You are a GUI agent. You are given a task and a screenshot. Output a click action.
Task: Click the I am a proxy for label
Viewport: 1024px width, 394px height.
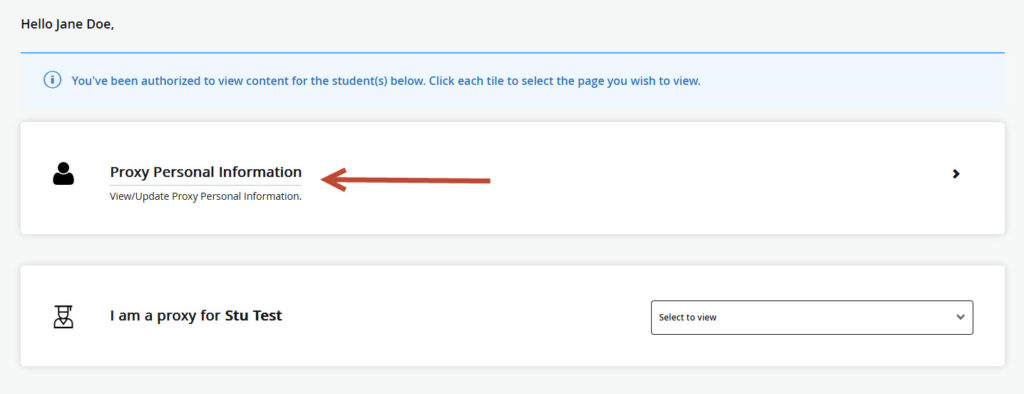pyautogui.click(x=165, y=316)
